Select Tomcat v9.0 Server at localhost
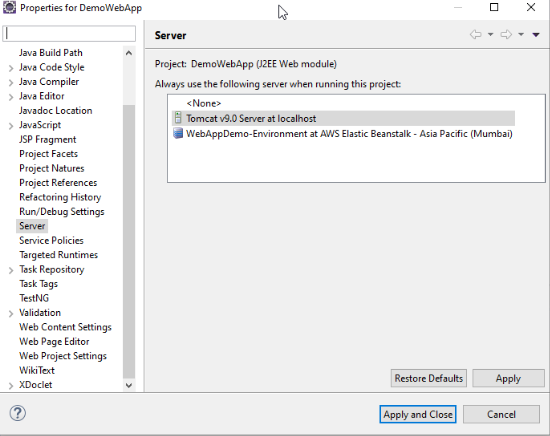 click(x=343, y=118)
